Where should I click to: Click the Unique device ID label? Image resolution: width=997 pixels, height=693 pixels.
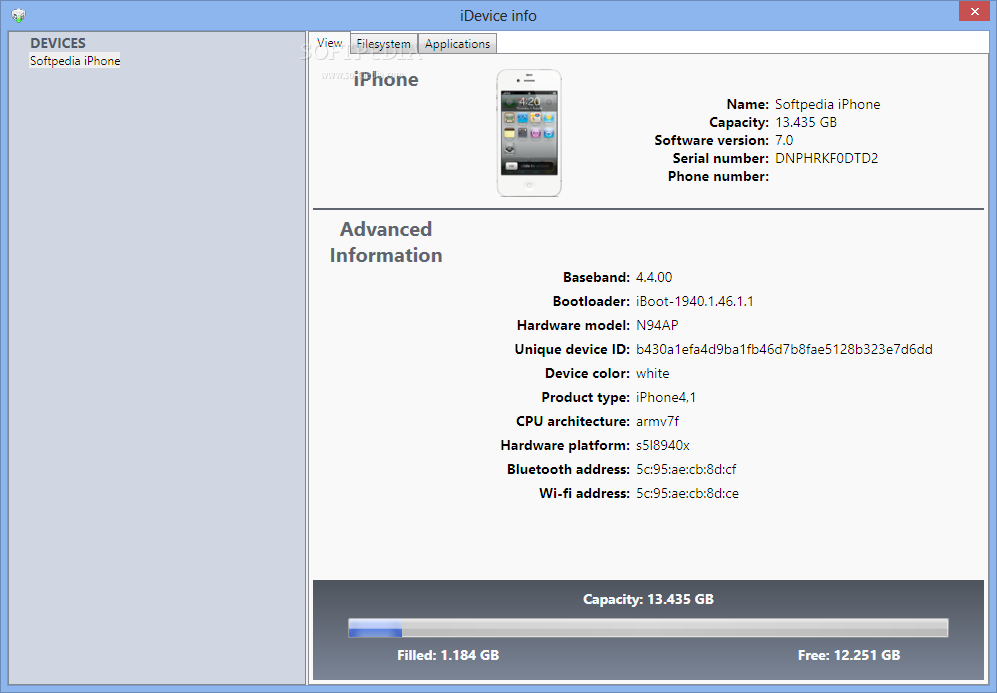572,350
